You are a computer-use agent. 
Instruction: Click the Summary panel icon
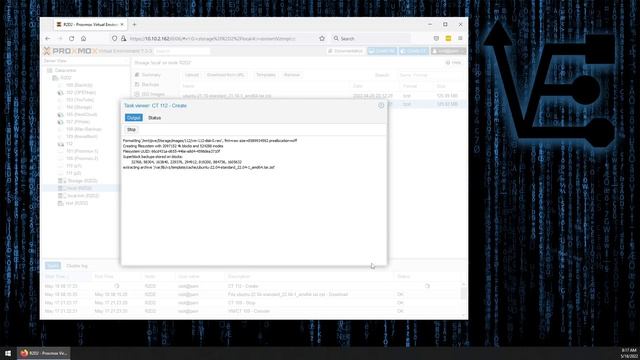pos(137,75)
